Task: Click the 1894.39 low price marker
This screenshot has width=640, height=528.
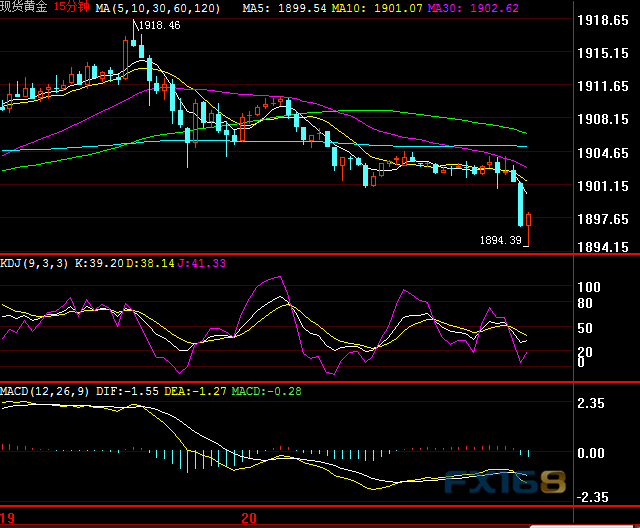Action: point(501,240)
